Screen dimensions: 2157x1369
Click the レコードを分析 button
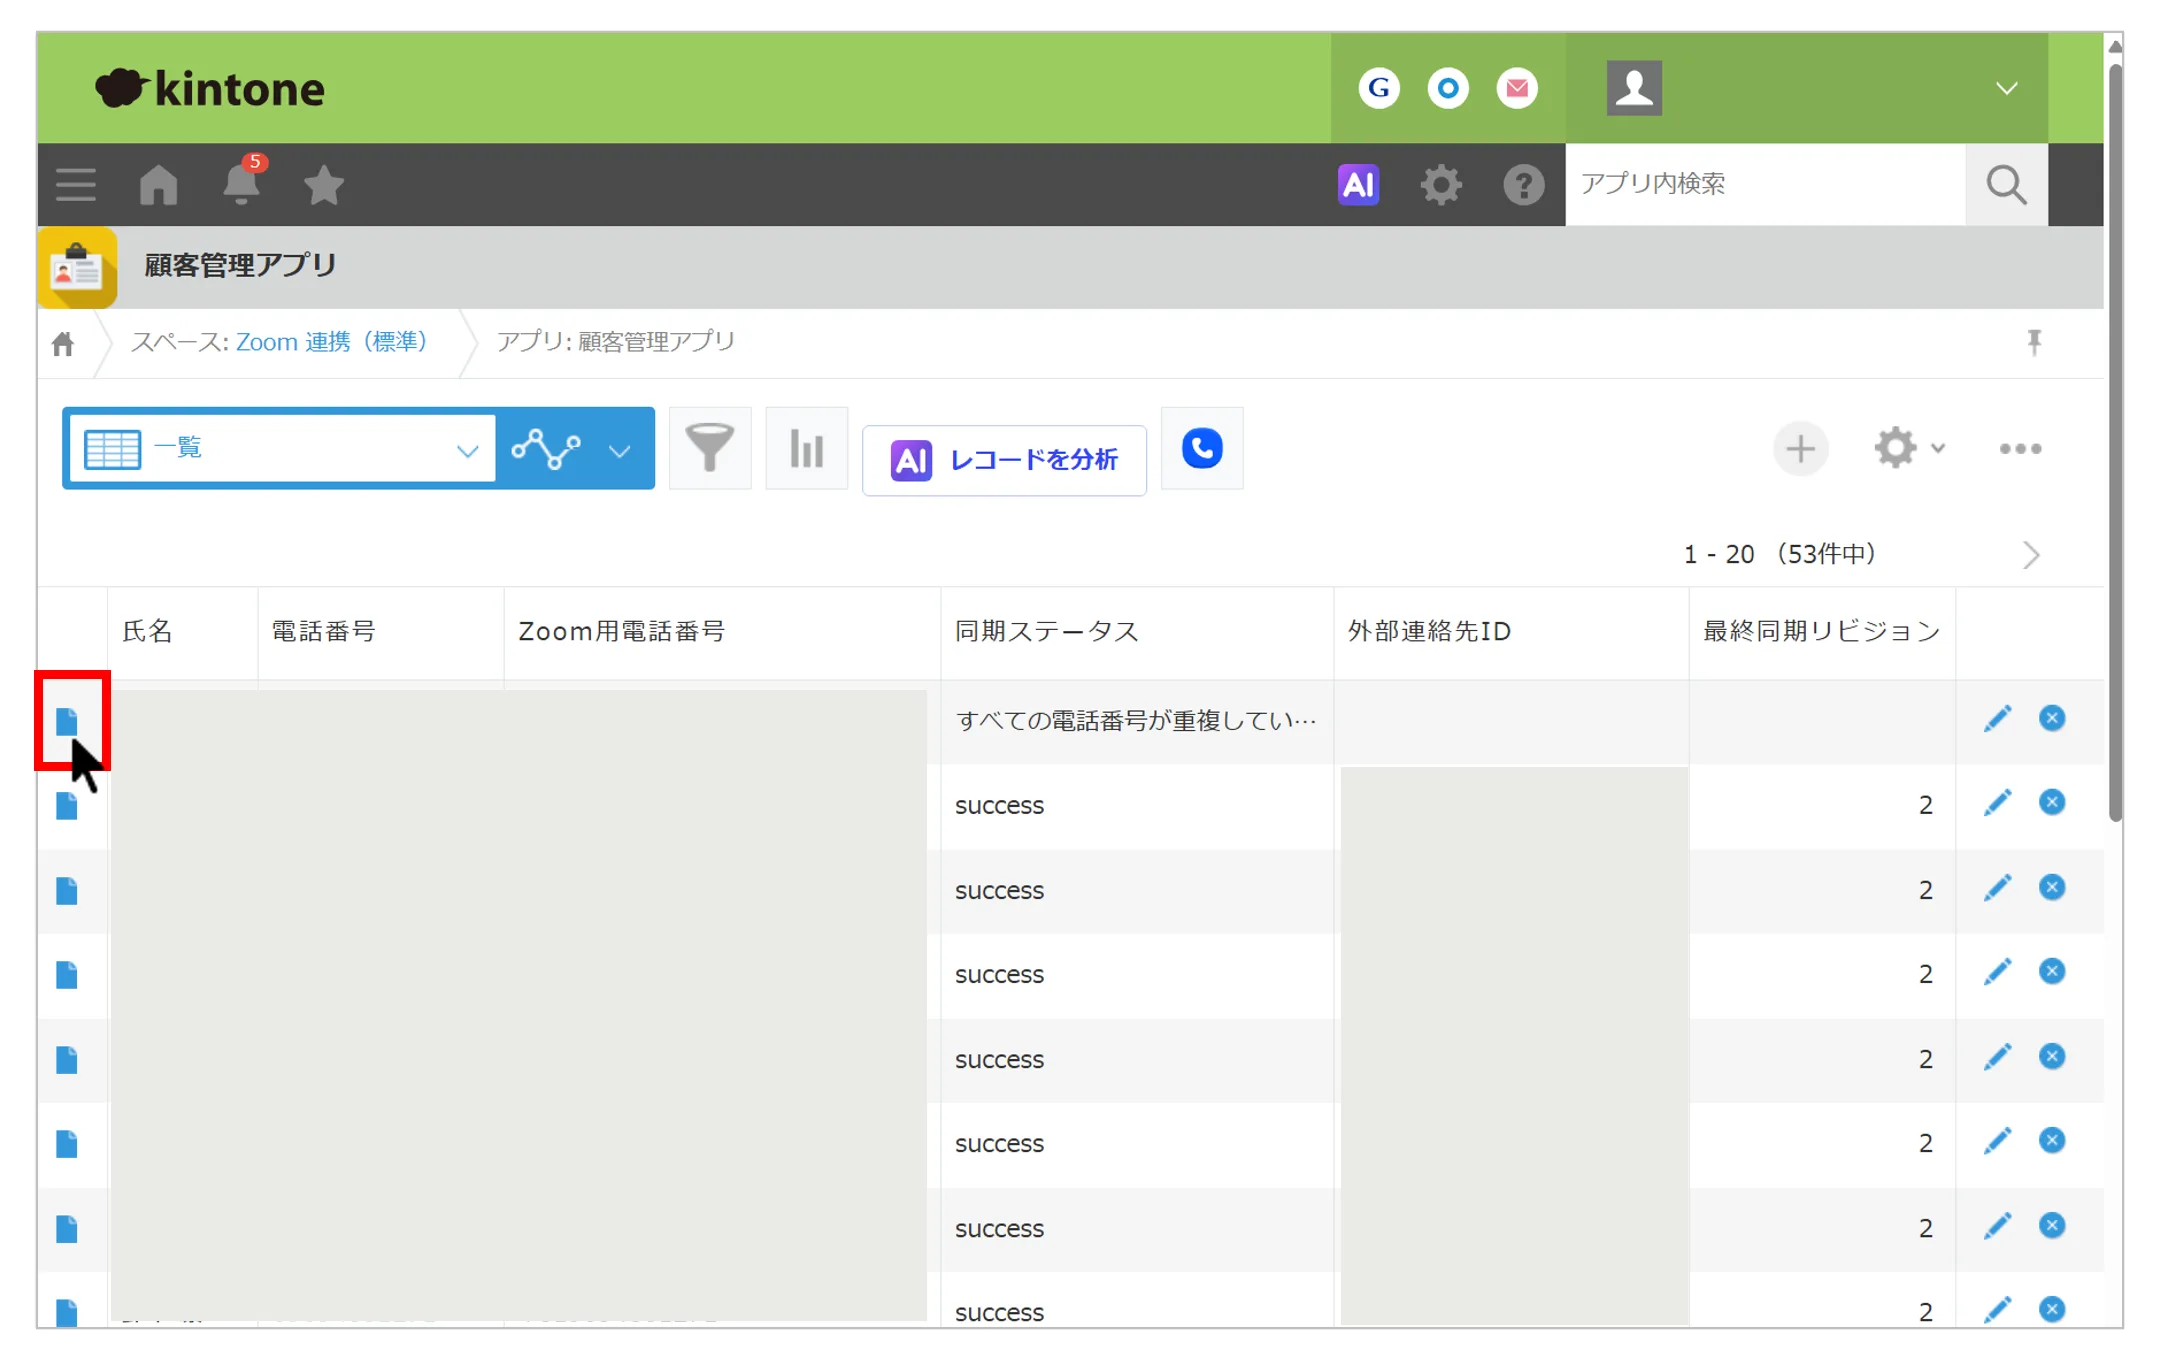tap(1004, 460)
